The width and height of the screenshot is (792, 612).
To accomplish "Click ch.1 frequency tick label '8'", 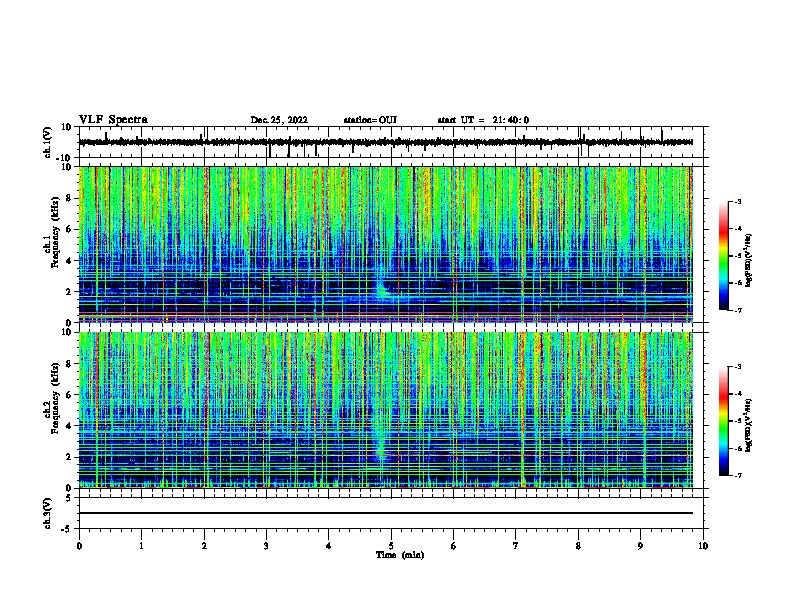I will click(x=69, y=198).
